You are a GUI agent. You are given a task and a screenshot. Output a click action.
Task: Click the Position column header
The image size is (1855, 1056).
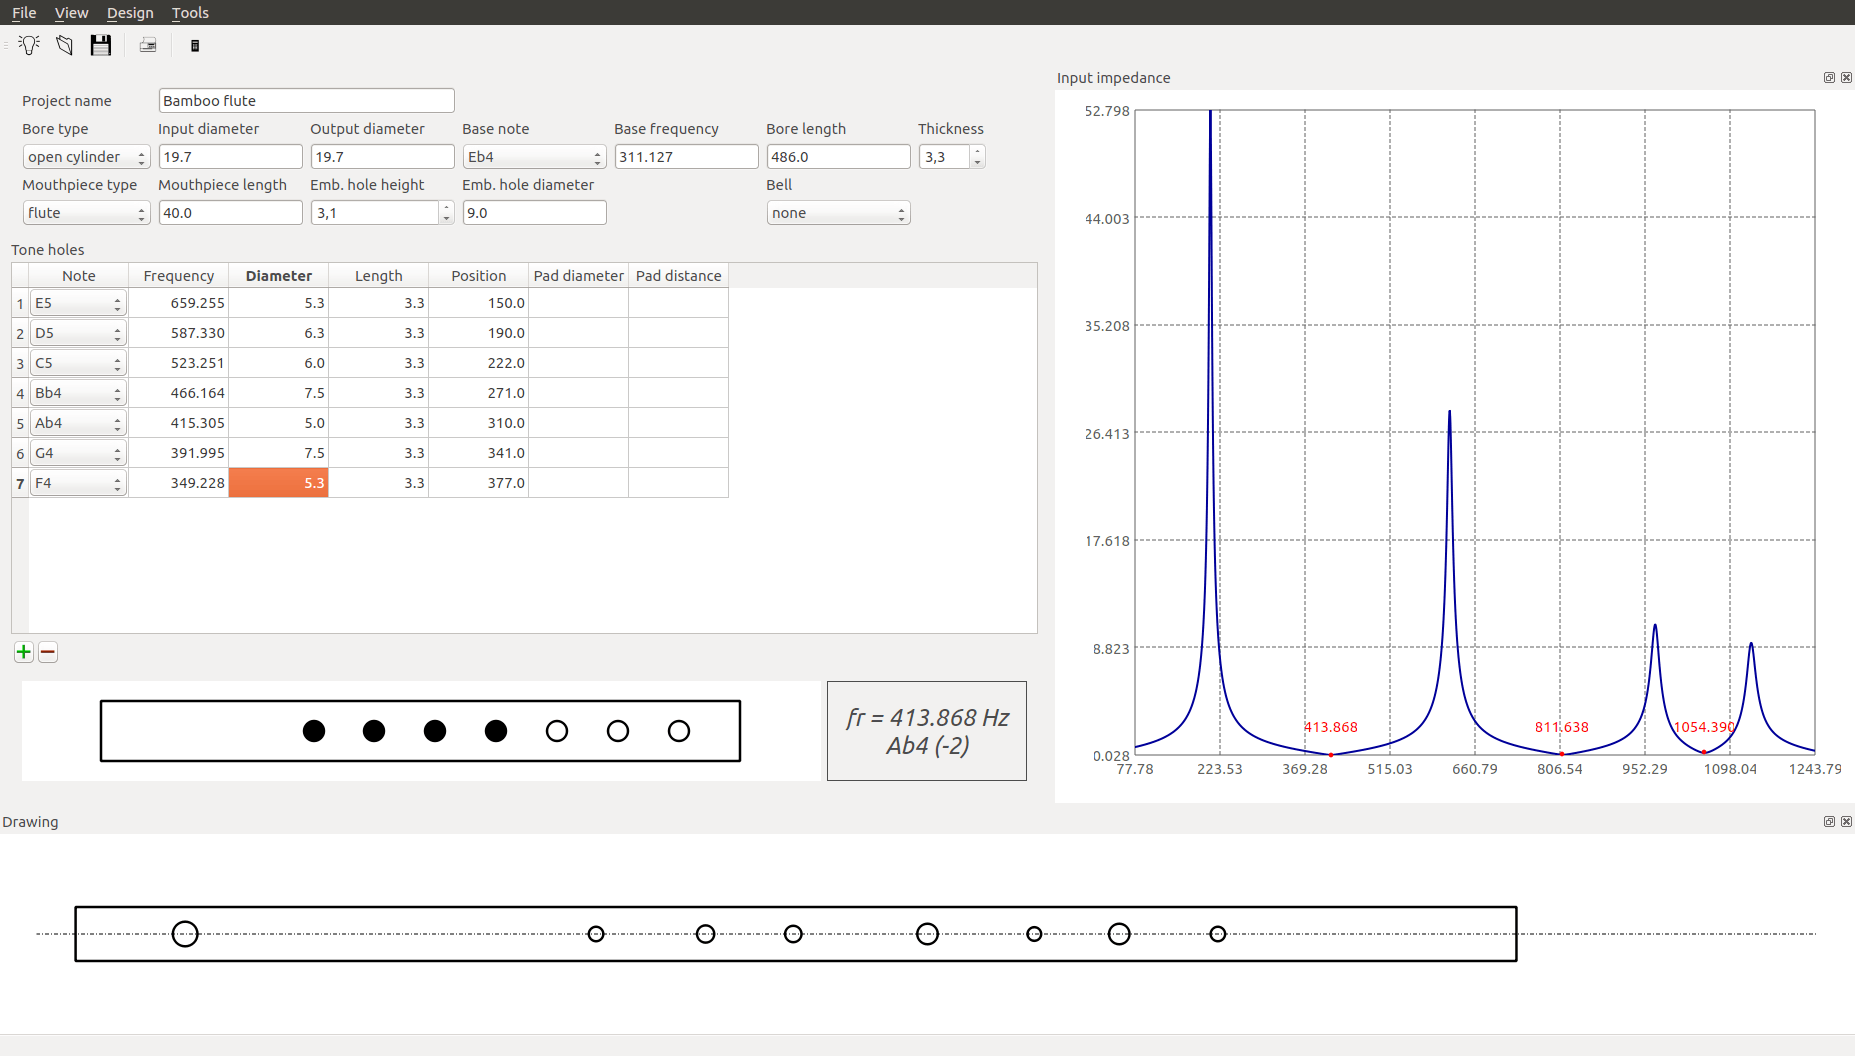pos(478,276)
